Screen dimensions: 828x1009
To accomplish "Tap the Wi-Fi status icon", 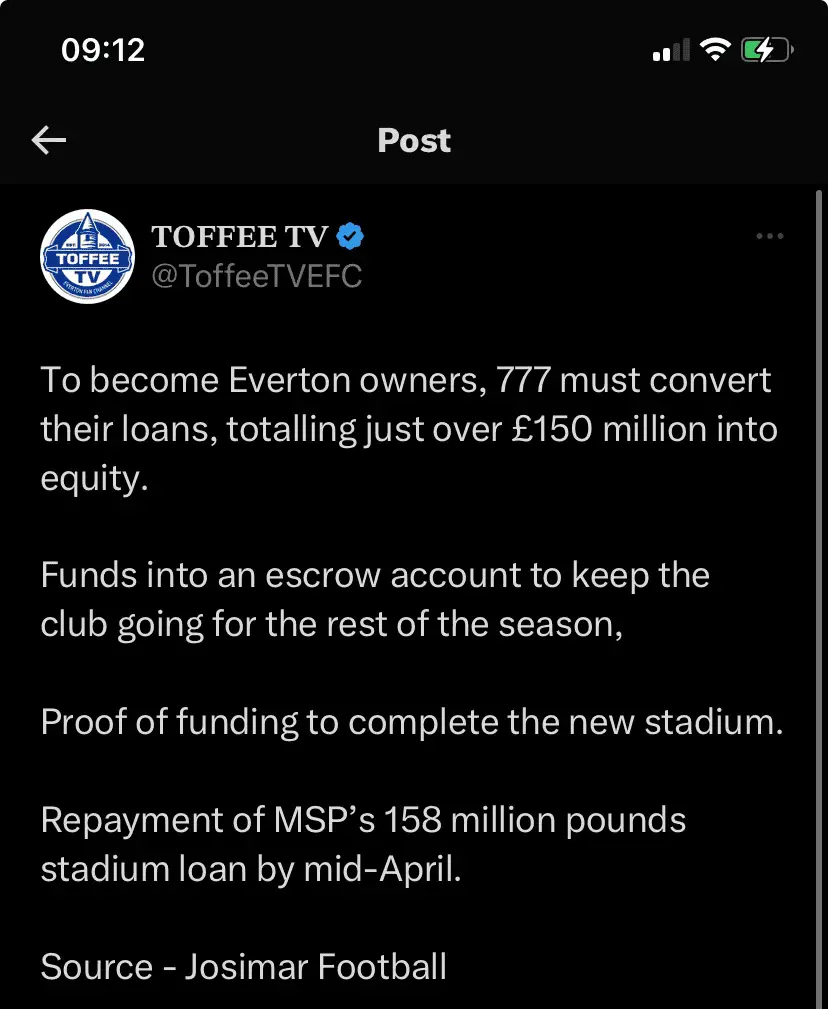I will pyautogui.click(x=715, y=49).
